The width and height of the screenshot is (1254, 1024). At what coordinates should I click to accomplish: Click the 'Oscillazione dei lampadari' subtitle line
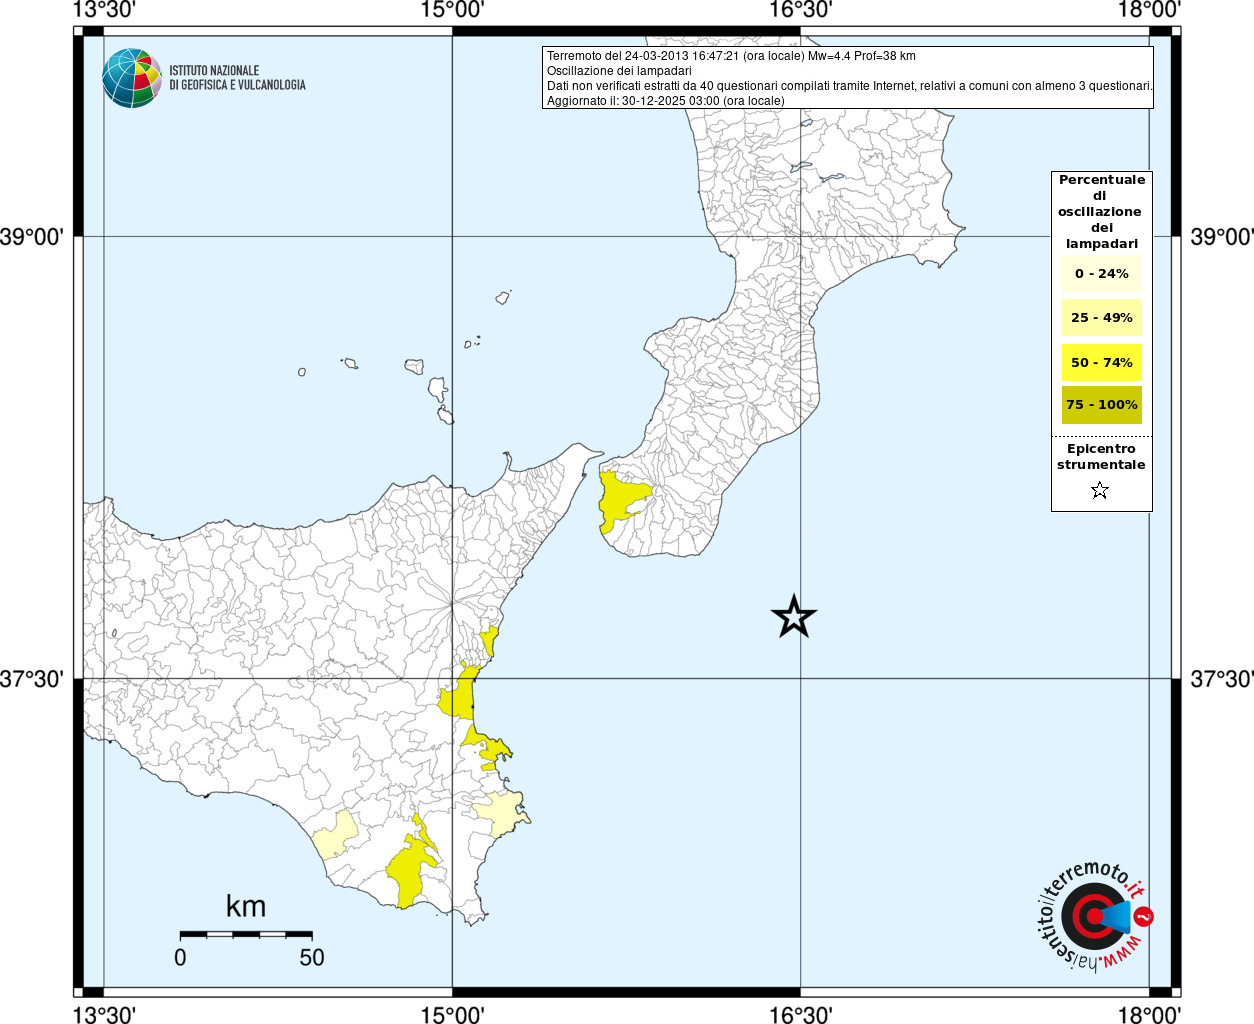pos(619,71)
